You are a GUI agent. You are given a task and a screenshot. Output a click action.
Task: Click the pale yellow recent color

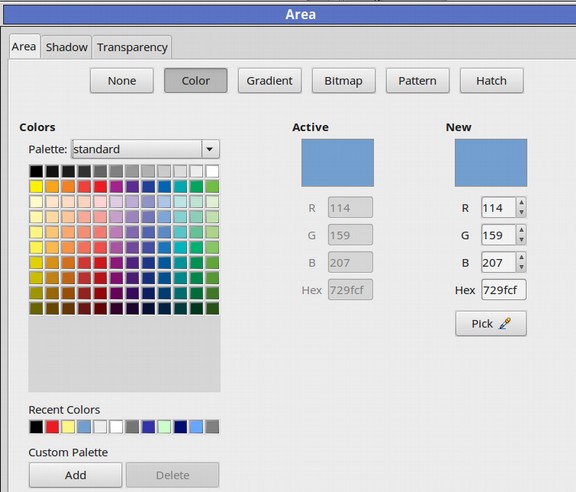point(68,427)
